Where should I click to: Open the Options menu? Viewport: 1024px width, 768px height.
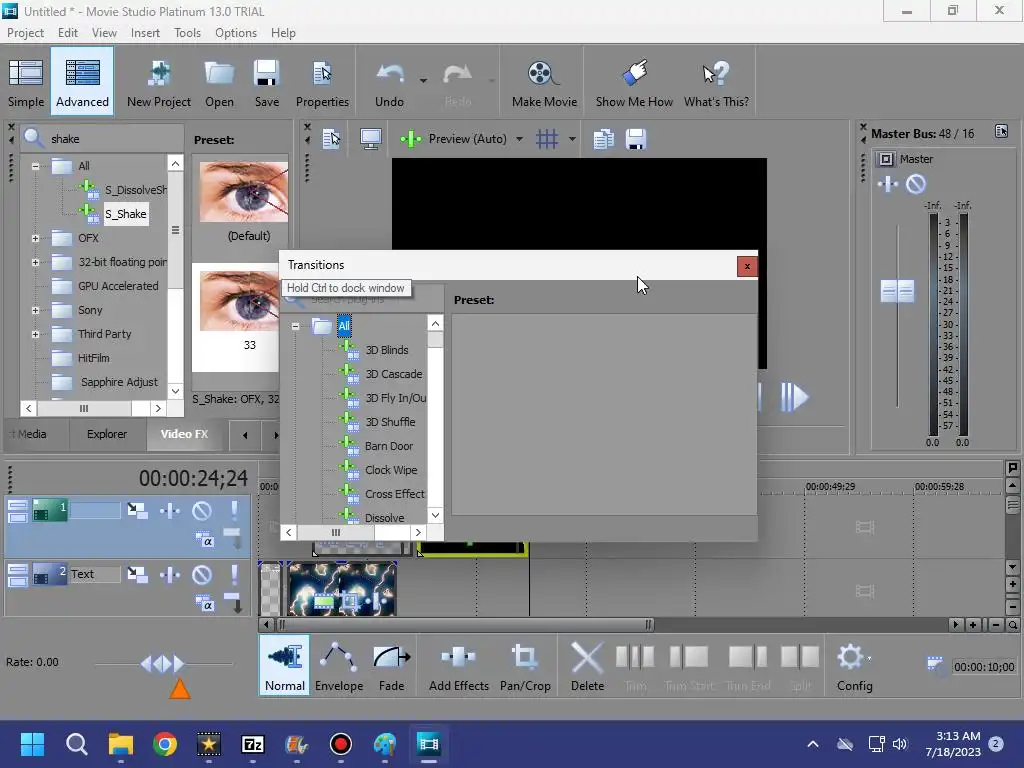pos(236,33)
